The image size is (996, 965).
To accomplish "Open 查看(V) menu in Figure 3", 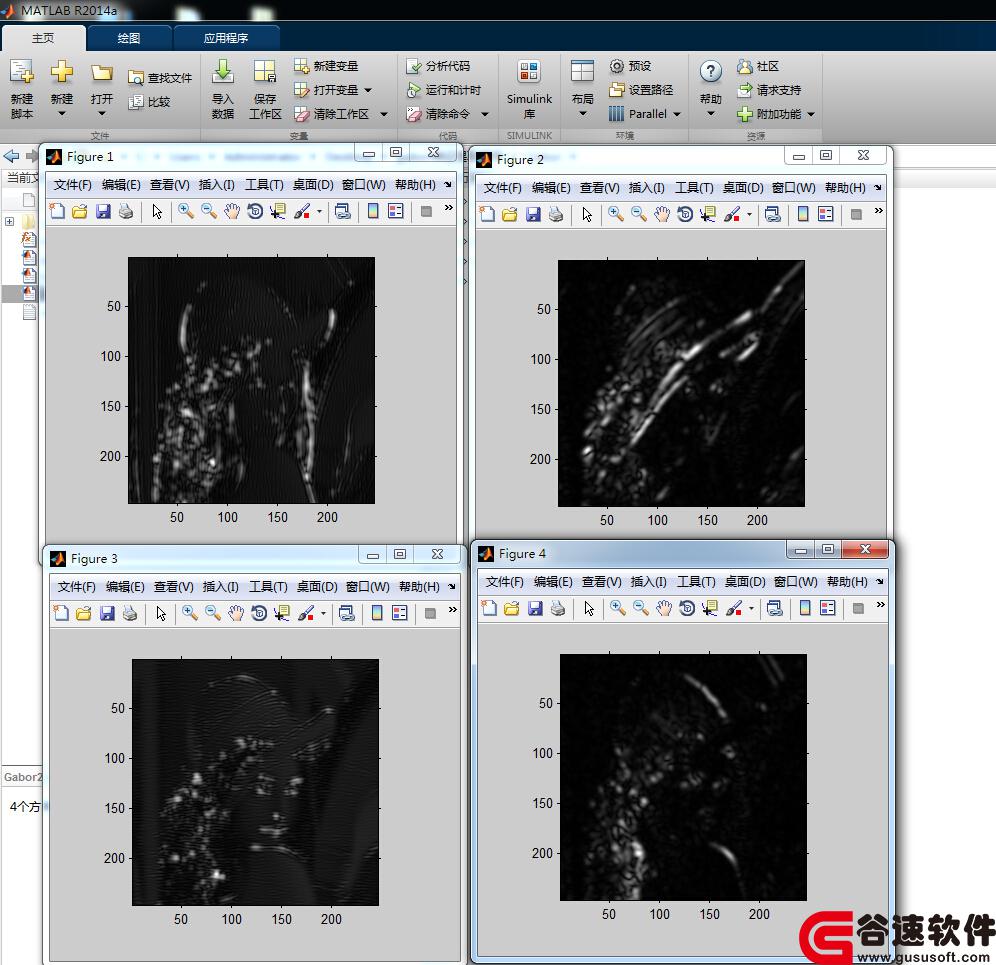I will pos(173,587).
